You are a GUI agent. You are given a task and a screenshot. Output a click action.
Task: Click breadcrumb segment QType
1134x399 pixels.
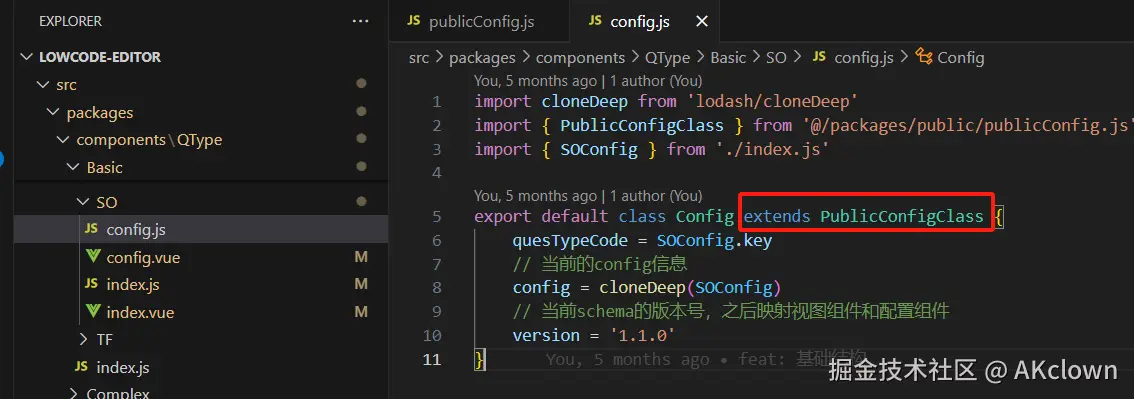point(668,58)
